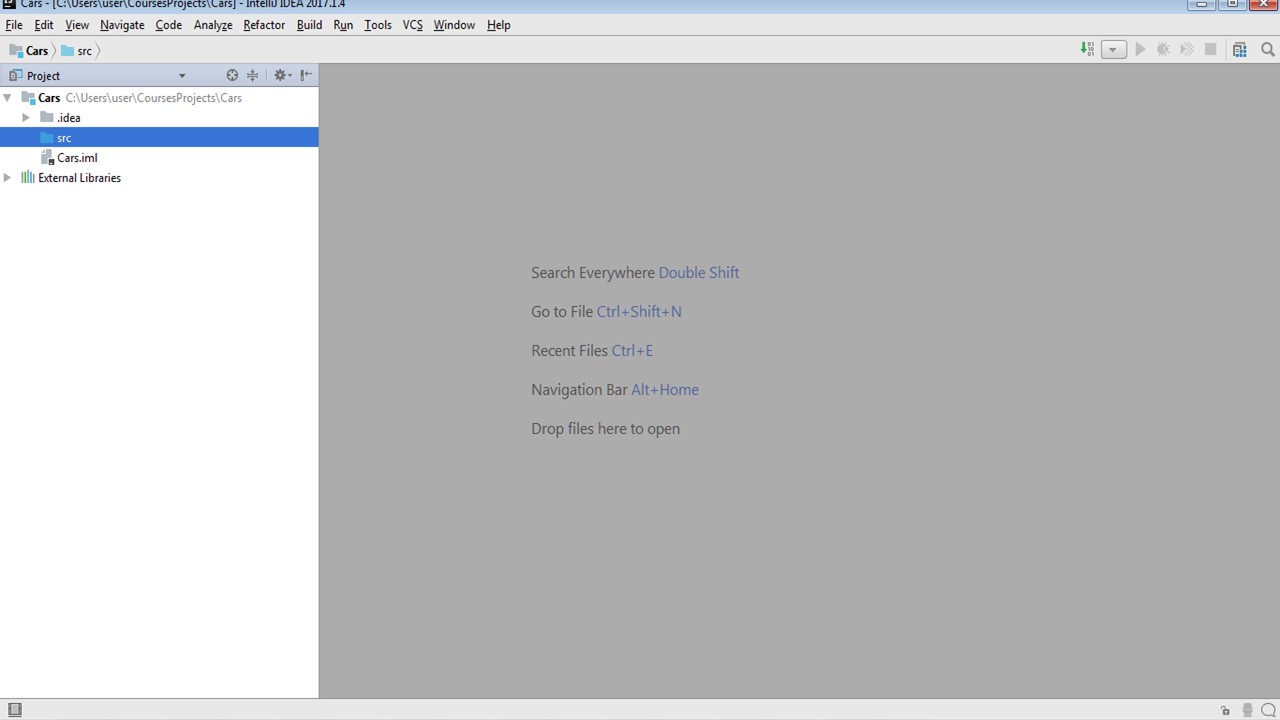
Task: Collapse all nodes in Project panel
Action: point(253,75)
